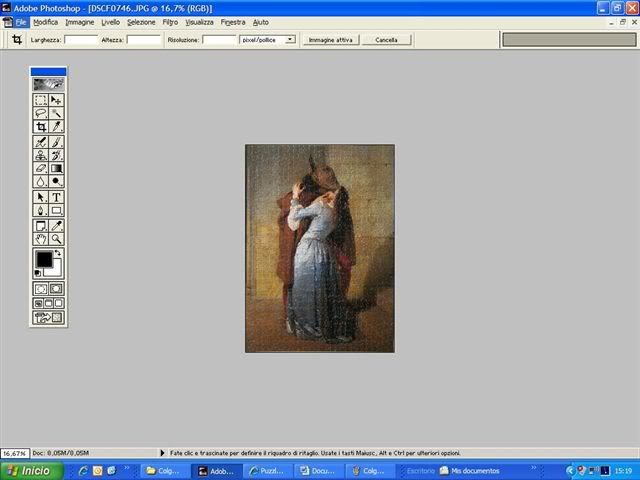The image size is (640, 480).
Task: Select the History Brush tool
Action: click(56, 155)
